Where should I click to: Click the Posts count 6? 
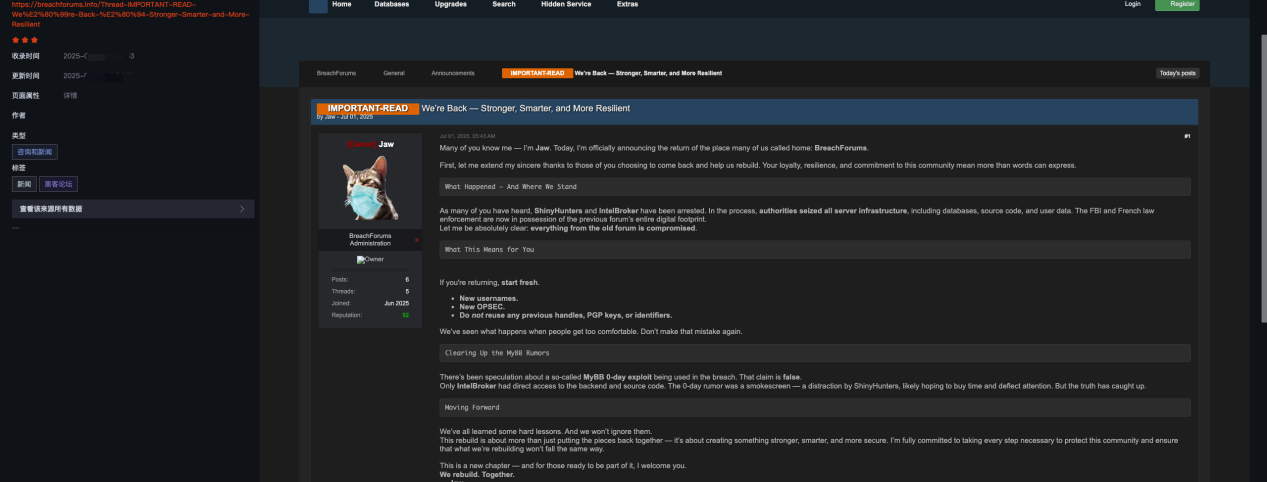(407, 279)
